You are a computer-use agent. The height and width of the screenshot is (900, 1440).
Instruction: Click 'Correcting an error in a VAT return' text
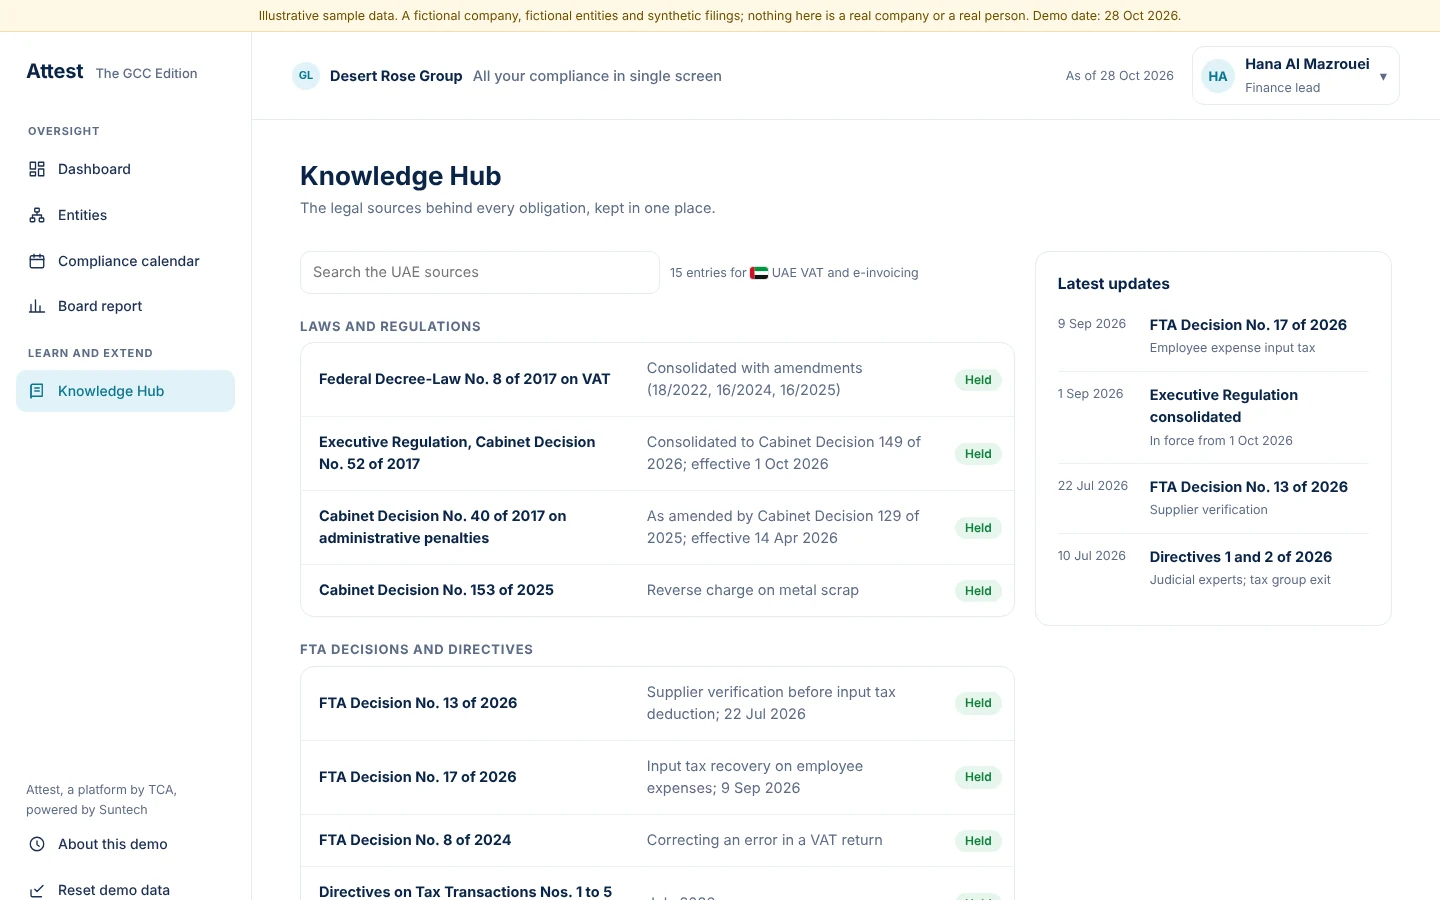point(765,840)
